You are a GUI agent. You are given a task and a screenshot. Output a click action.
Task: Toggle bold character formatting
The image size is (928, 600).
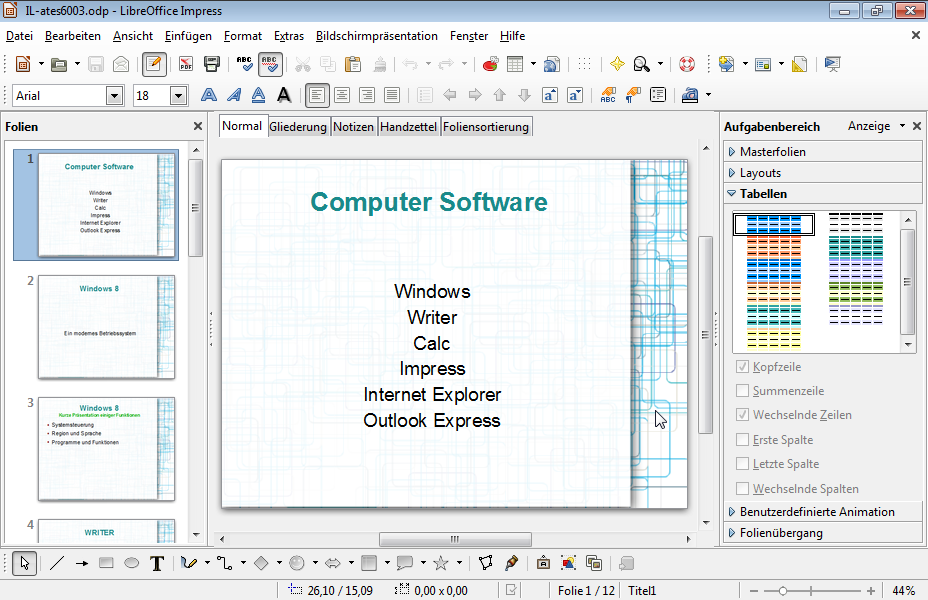tap(283, 95)
